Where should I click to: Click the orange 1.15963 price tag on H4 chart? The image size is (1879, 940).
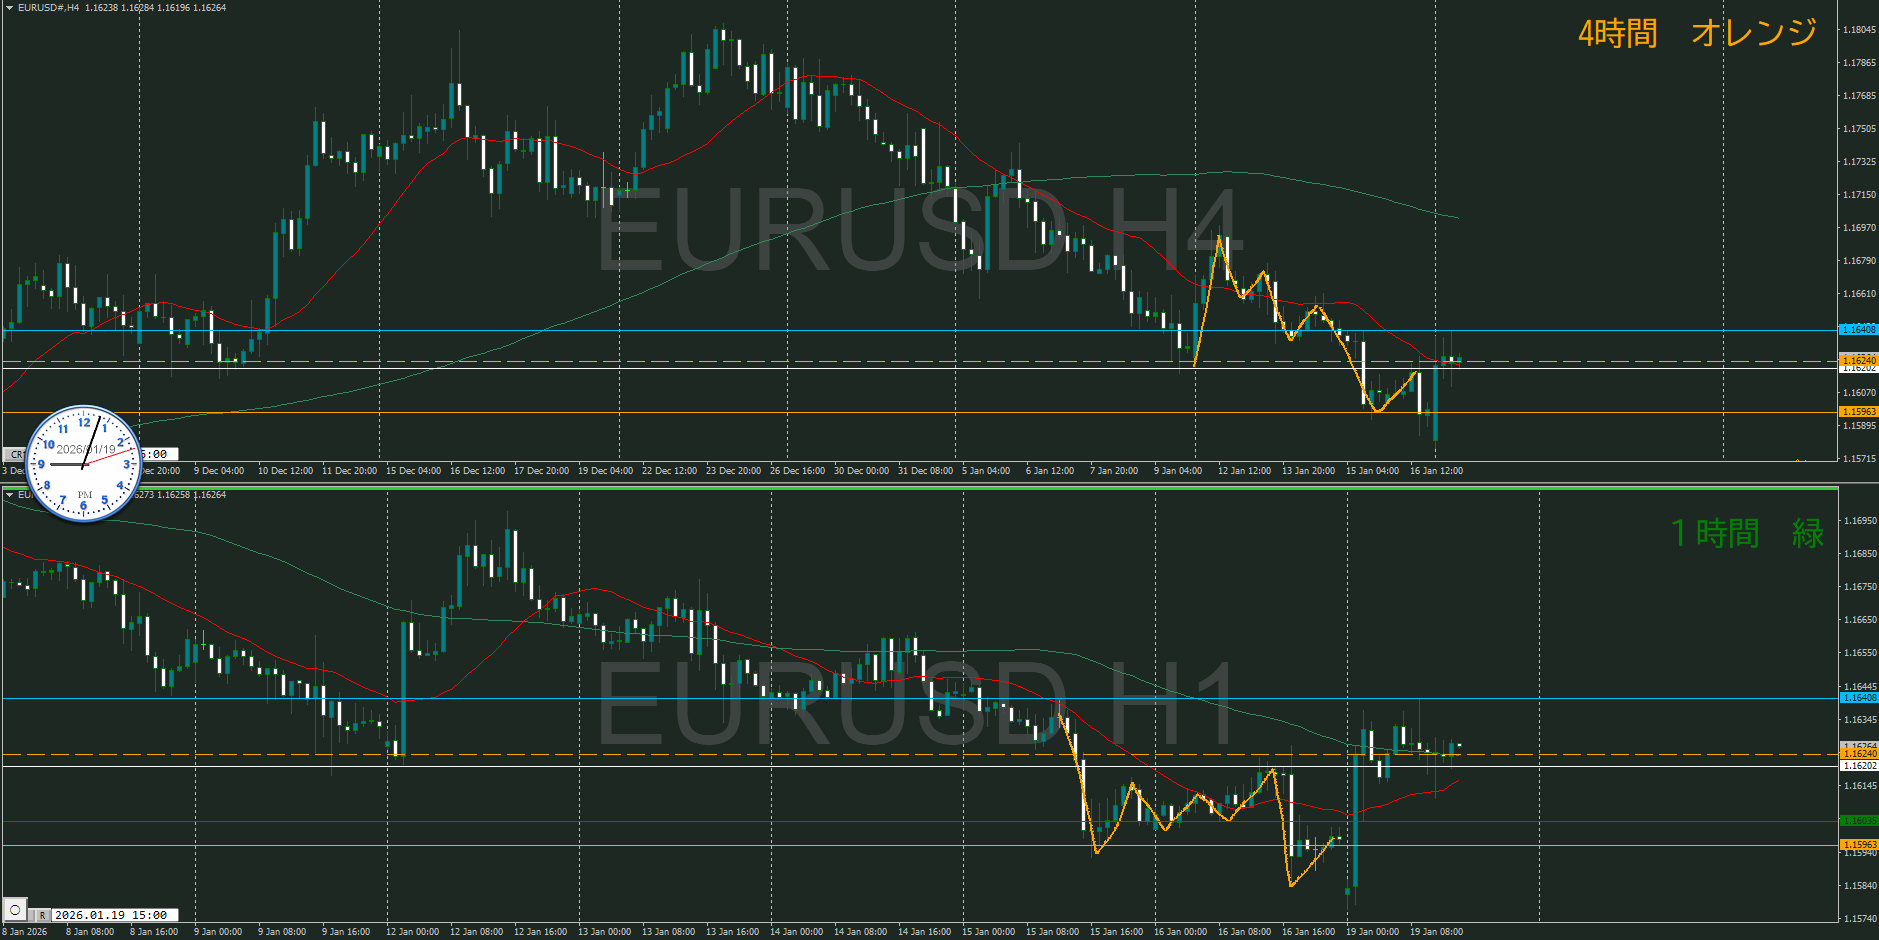coord(1859,412)
